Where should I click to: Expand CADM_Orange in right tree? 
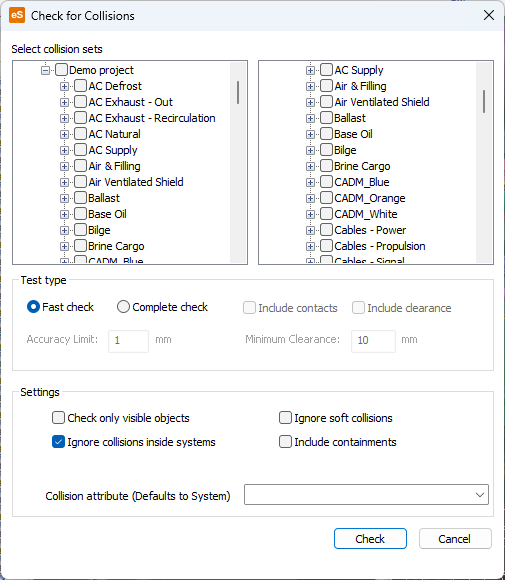tap(310, 199)
